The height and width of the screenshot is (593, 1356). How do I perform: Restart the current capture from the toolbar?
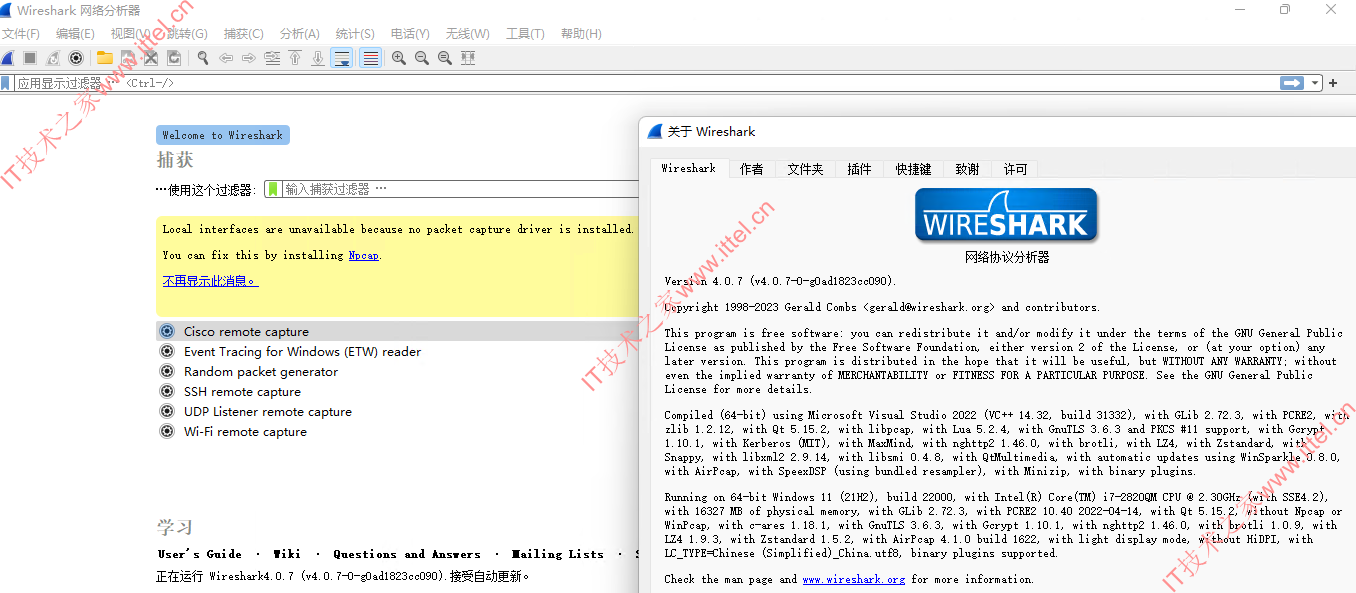coord(53,58)
